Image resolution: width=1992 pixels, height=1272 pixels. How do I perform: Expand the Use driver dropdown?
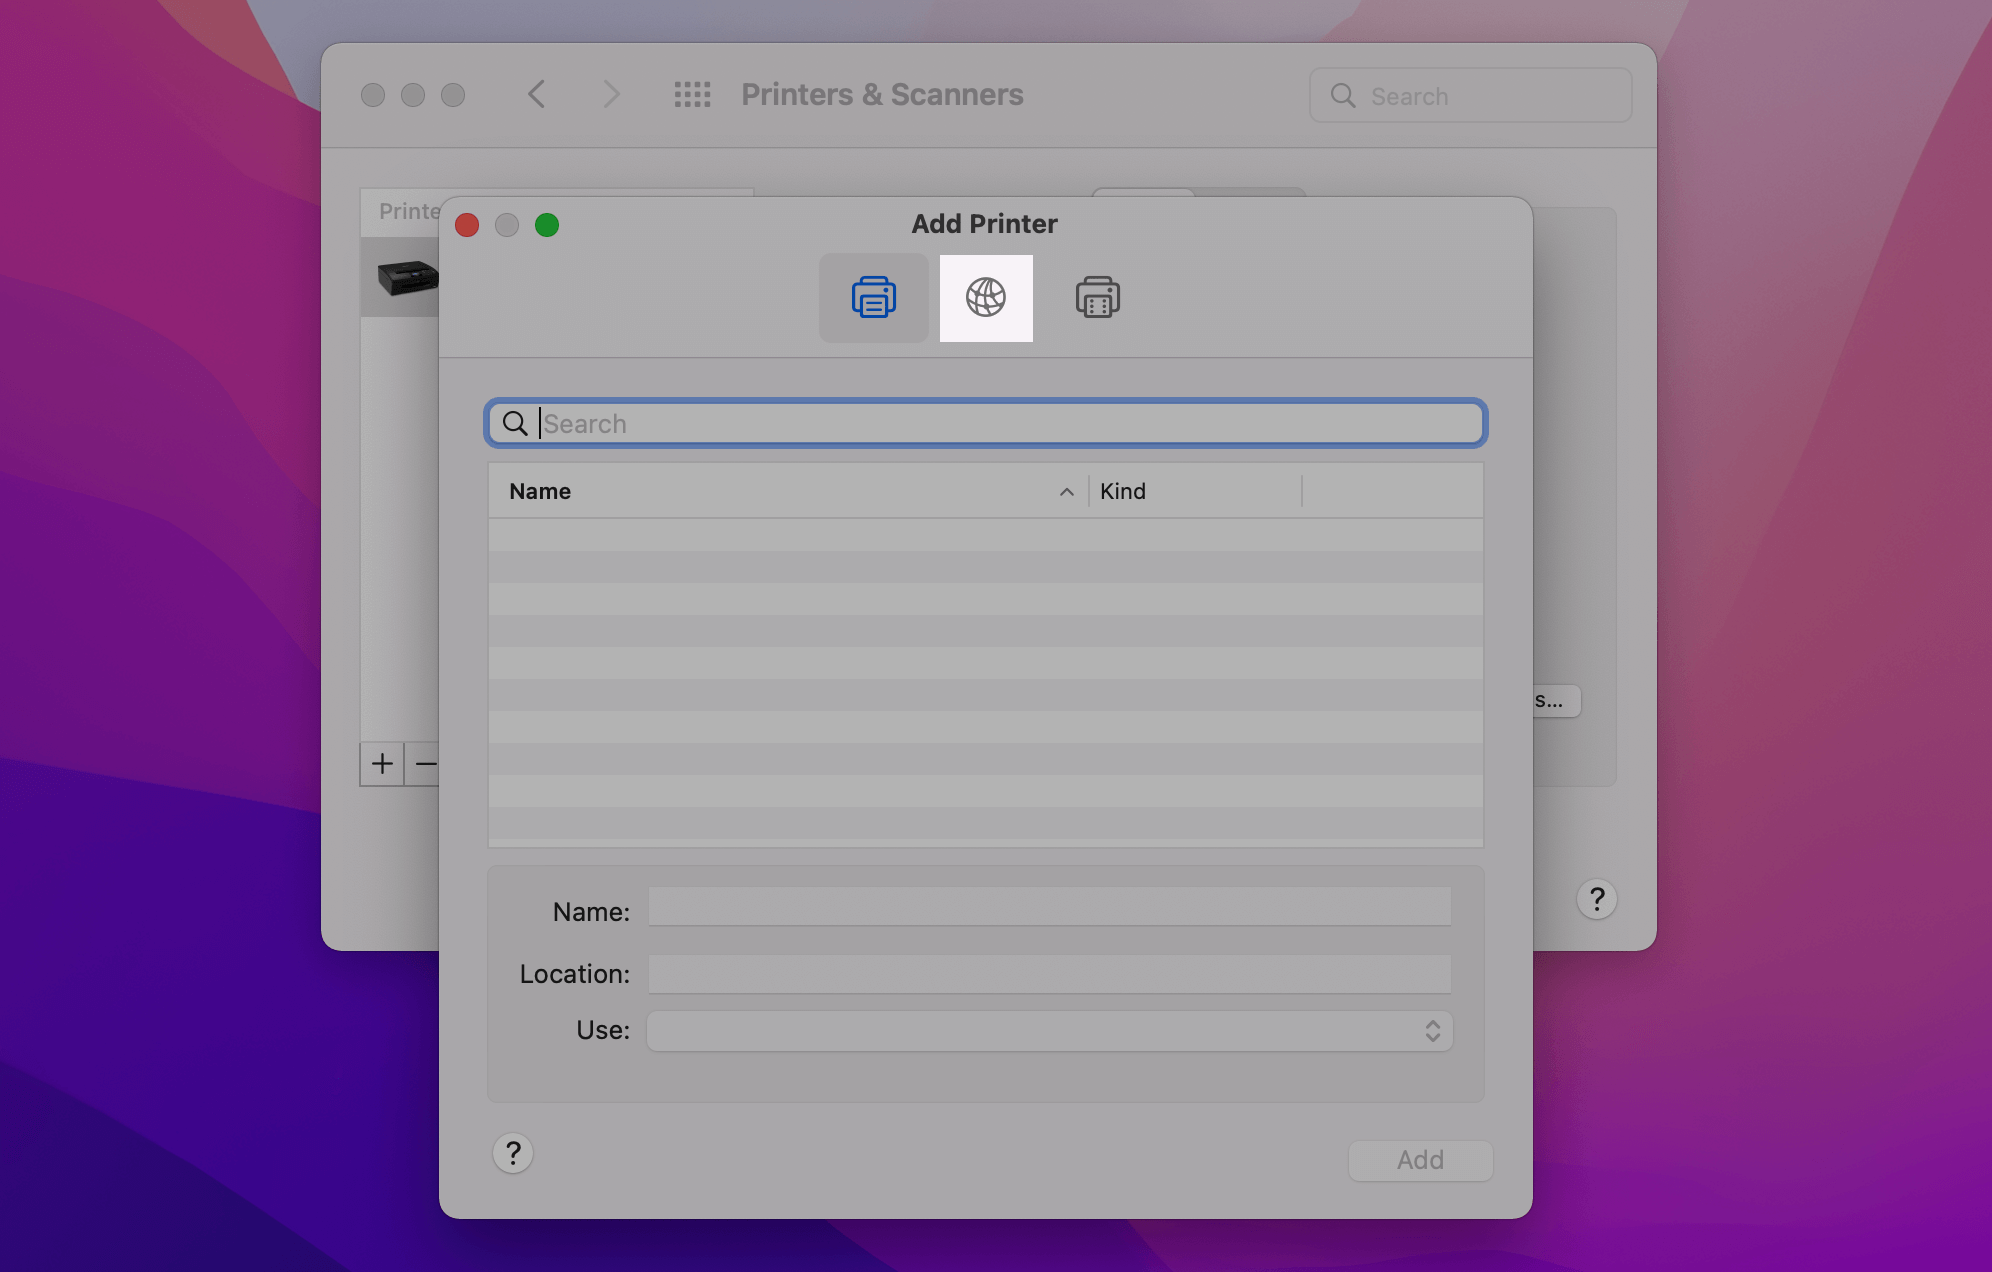coord(1049,1031)
